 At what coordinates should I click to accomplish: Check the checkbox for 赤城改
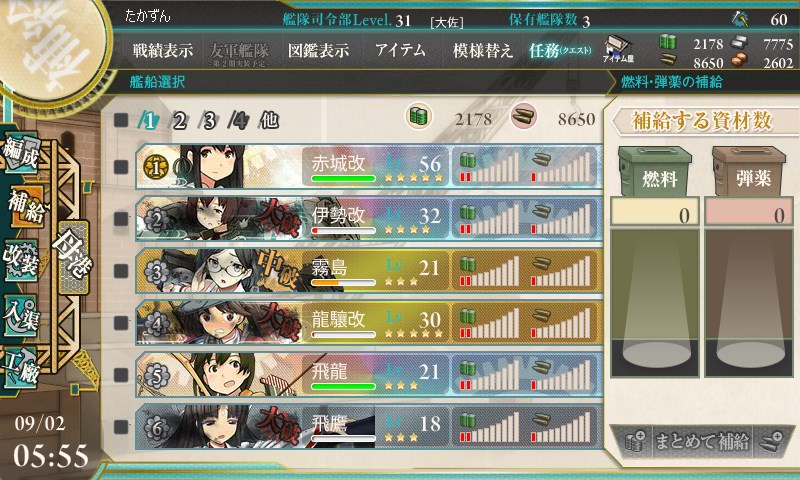[121, 167]
